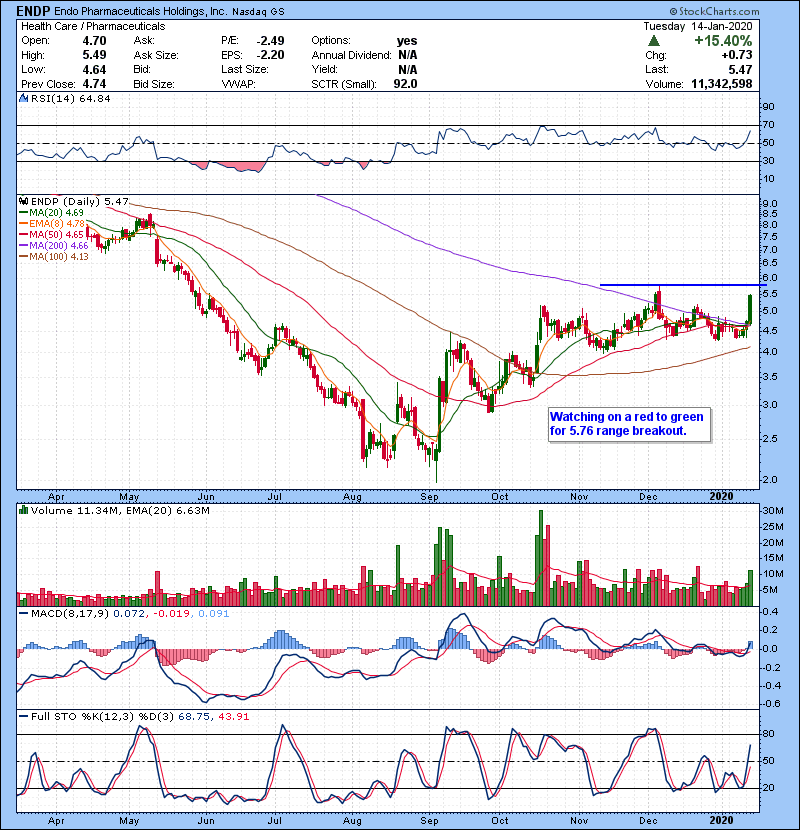Select the Low value 4.64
The image size is (800, 830).
94,69
